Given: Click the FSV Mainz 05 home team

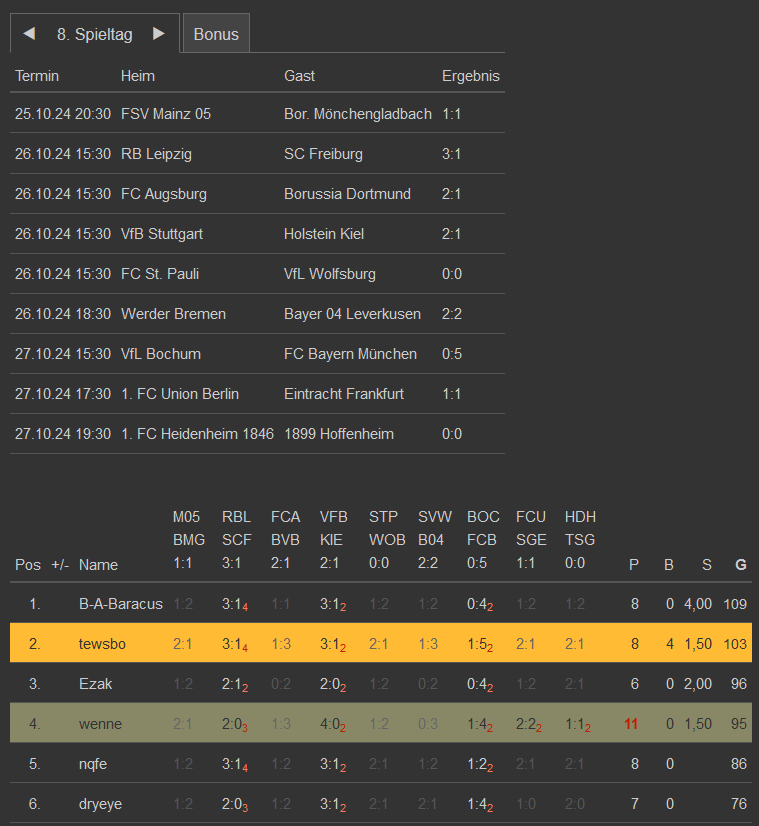Looking at the screenshot, I should 165,114.
